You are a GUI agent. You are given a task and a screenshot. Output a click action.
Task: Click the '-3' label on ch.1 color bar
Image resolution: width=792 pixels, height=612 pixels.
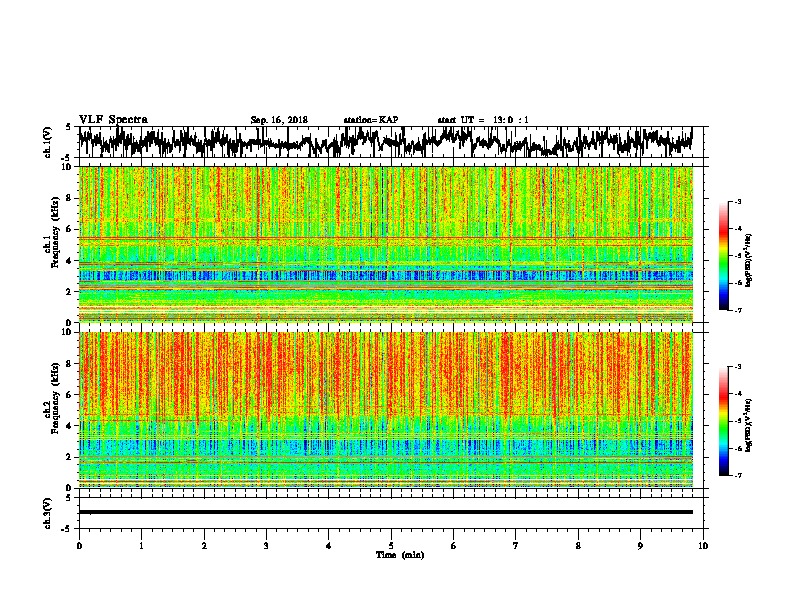pos(738,201)
